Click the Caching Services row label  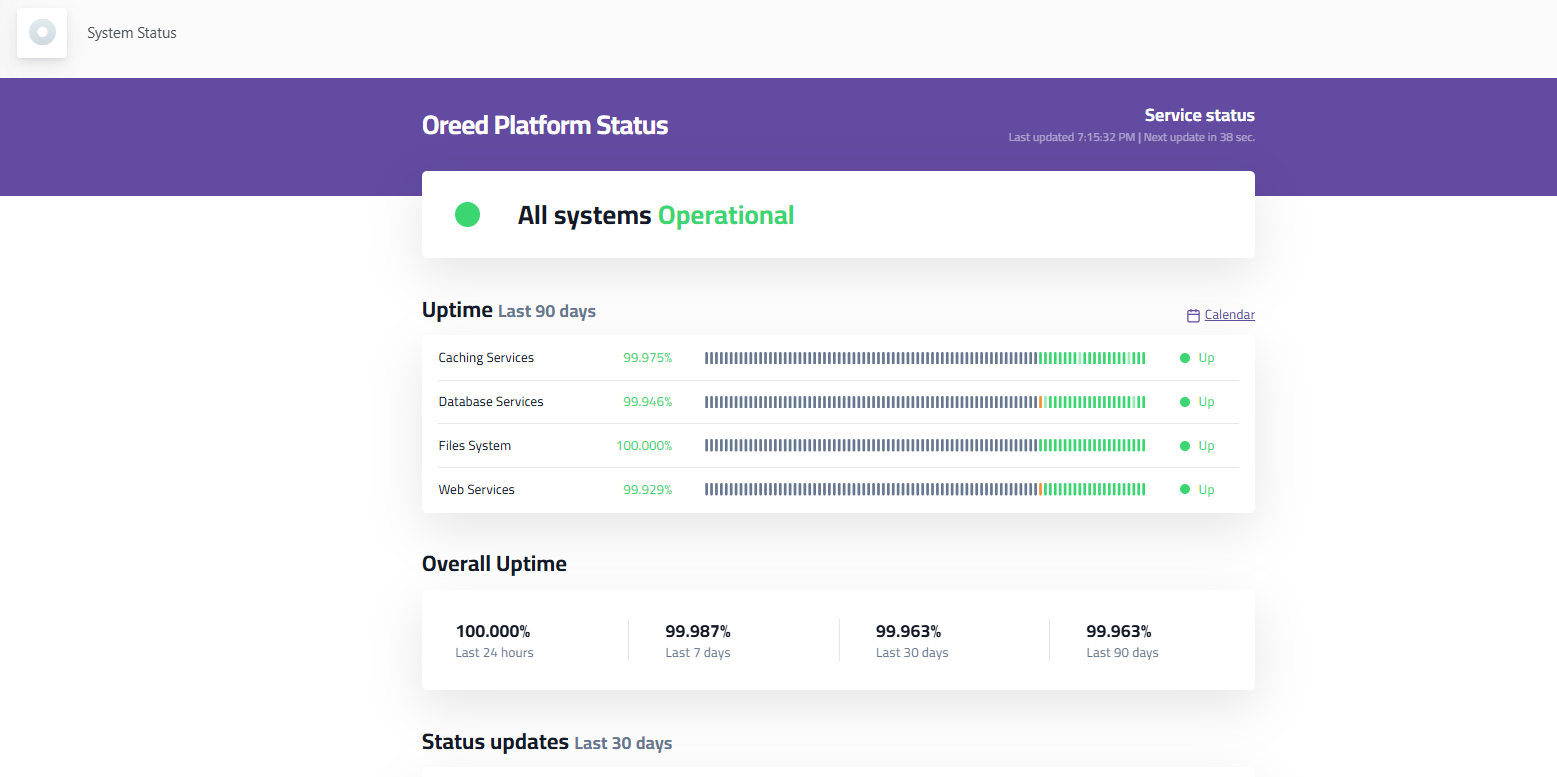click(486, 358)
